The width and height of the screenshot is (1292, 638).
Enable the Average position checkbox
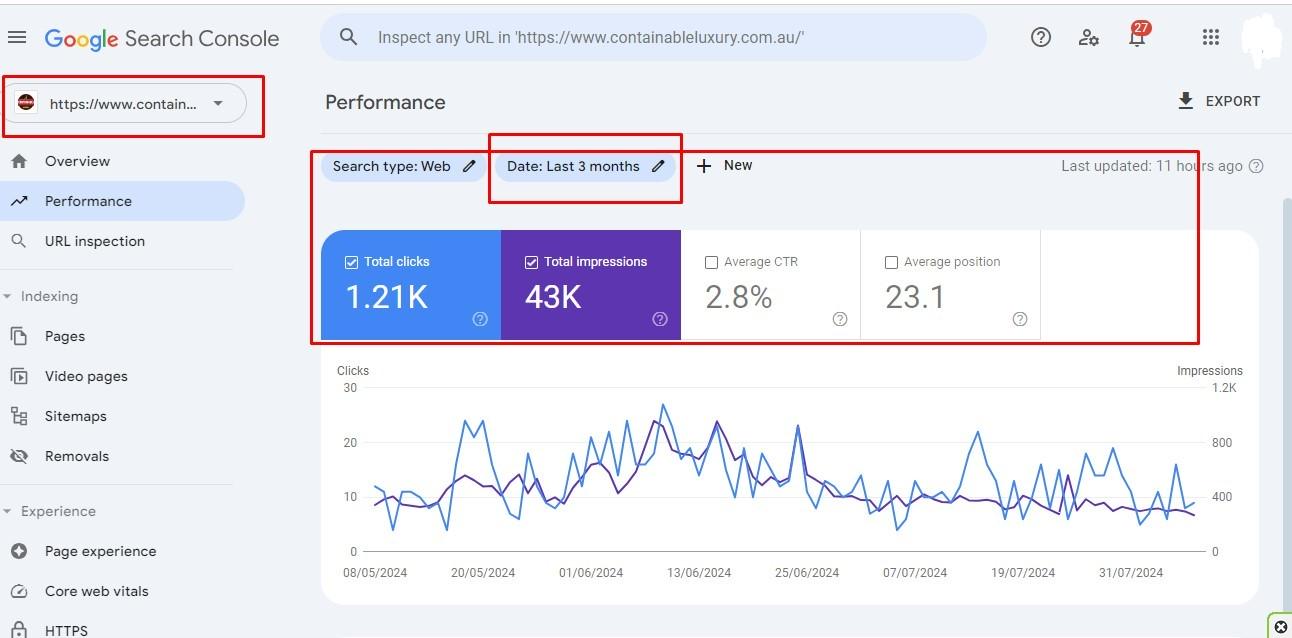(891, 262)
